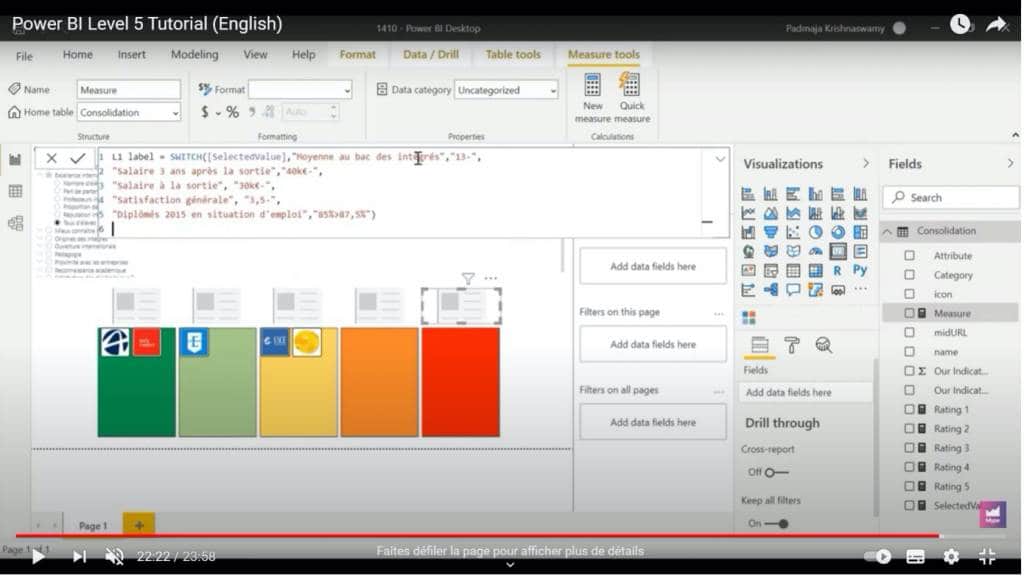
Task: Select the R script visual
Action: (x=838, y=270)
